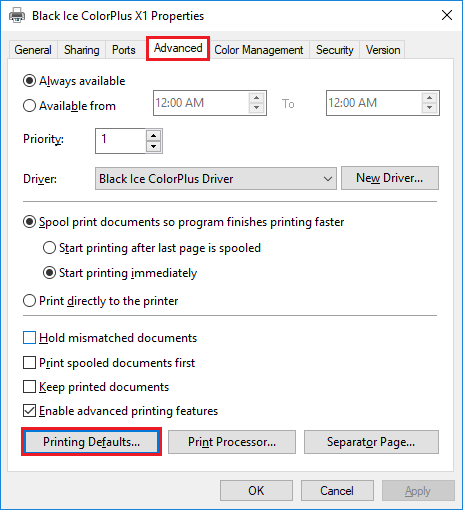The width and height of the screenshot is (463, 510).
Task: Click the New Driver button
Action: (390, 178)
